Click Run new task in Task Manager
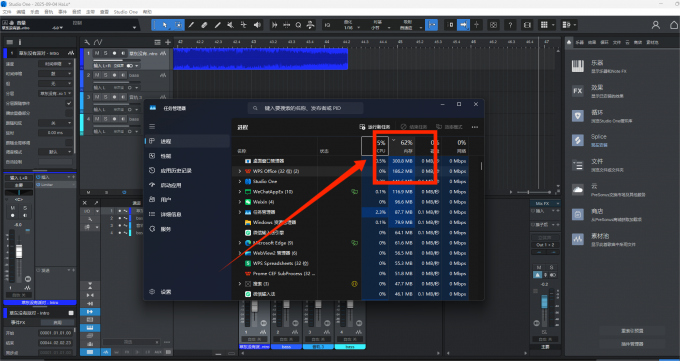 point(375,127)
